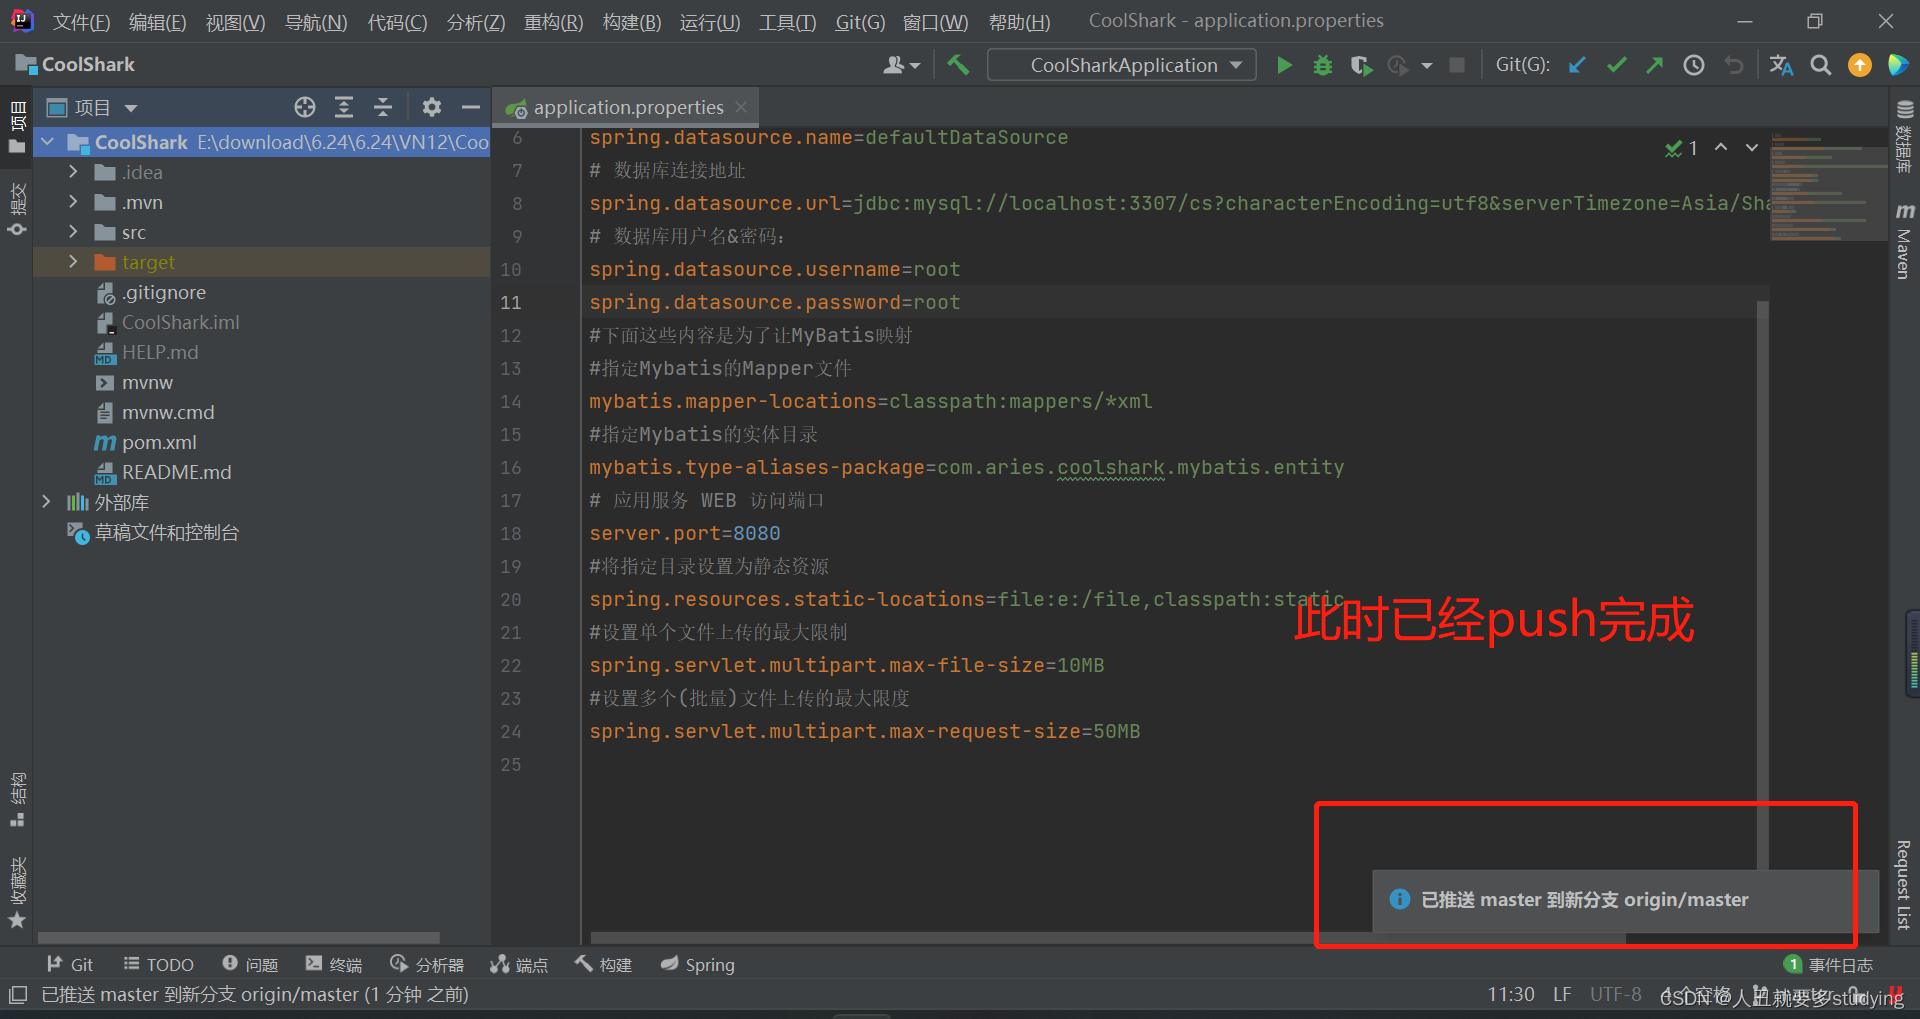The image size is (1920, 1019).
Task: Open Search Everywhere magnifier icon
Action: coord(1821,65)
